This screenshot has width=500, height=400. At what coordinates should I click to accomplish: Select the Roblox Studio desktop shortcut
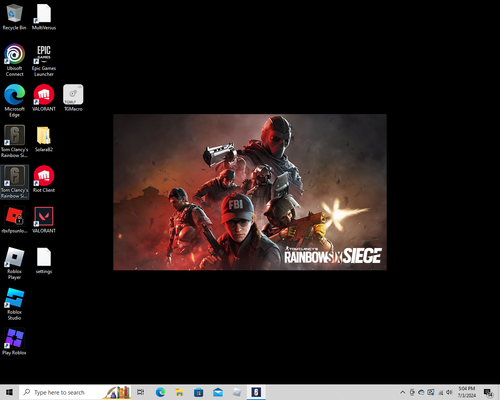(14, 304)
